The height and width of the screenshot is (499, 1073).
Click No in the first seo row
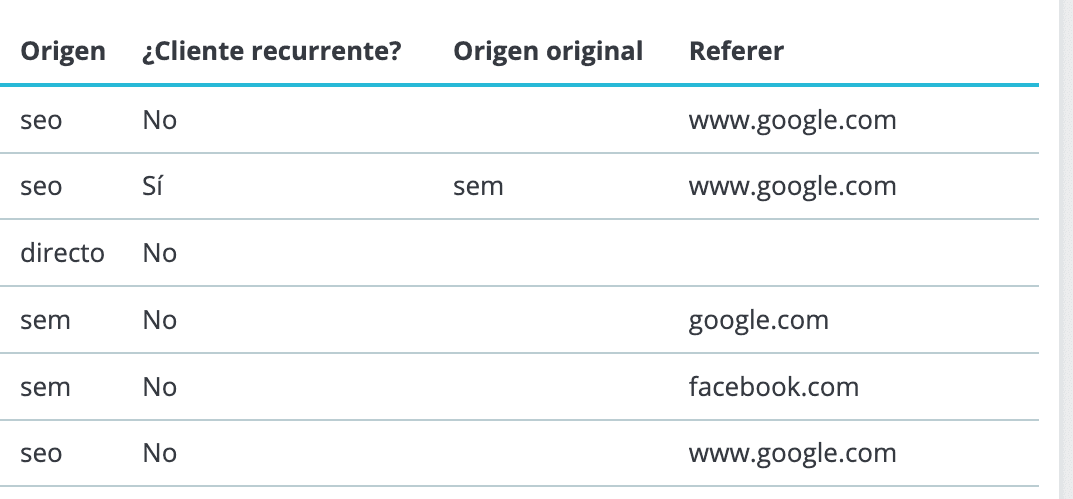(160, 120)
